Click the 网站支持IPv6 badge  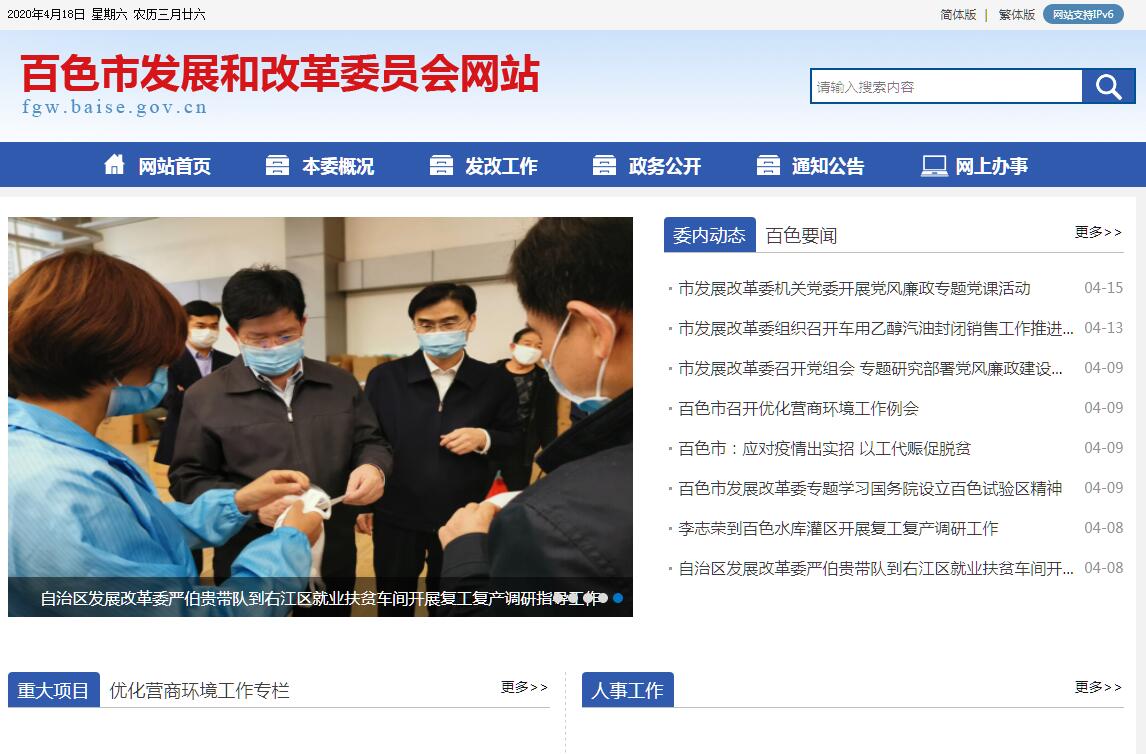tap(1083, 15)
